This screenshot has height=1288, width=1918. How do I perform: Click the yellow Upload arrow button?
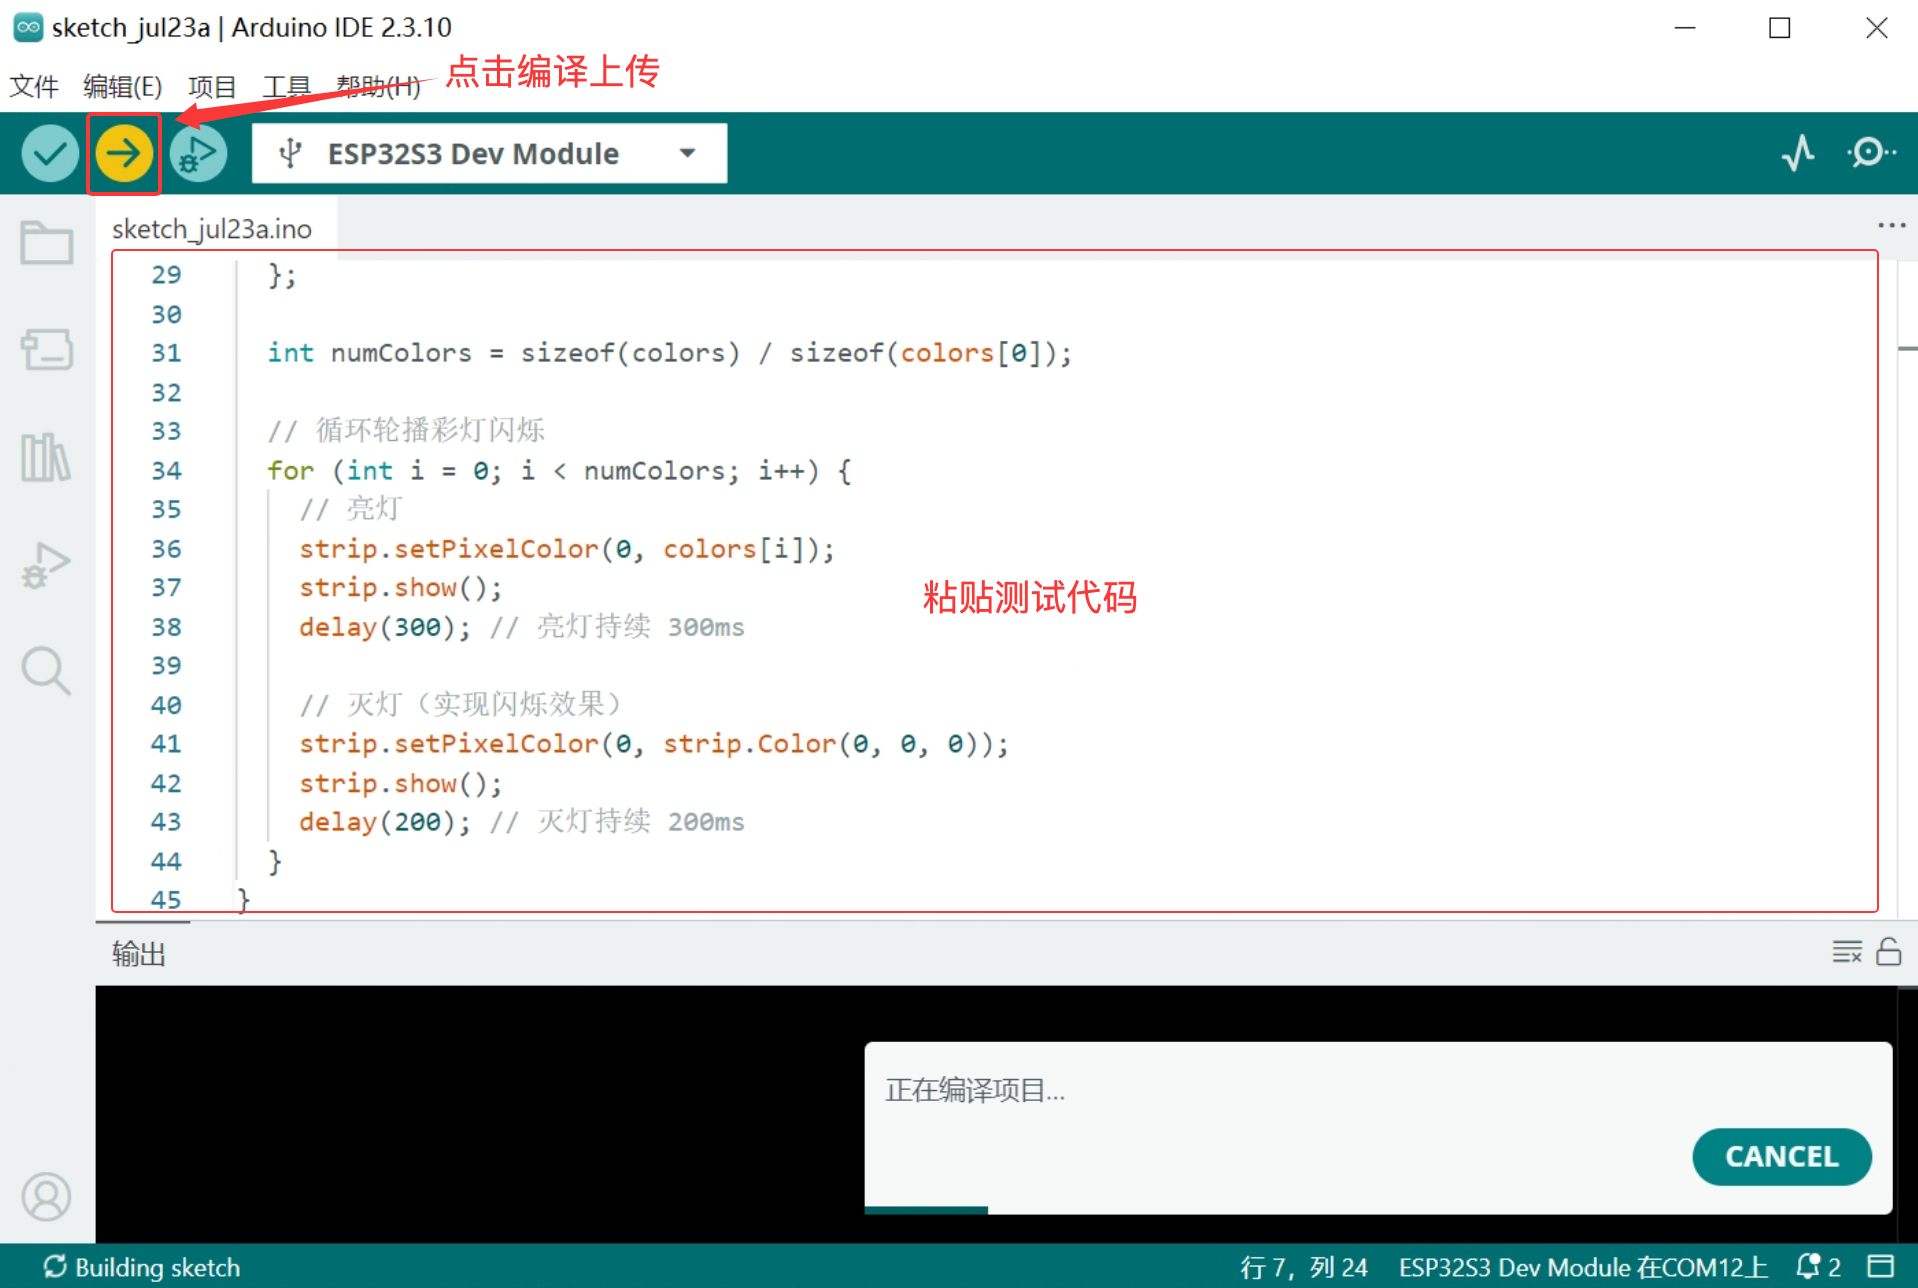click(124, 154)
